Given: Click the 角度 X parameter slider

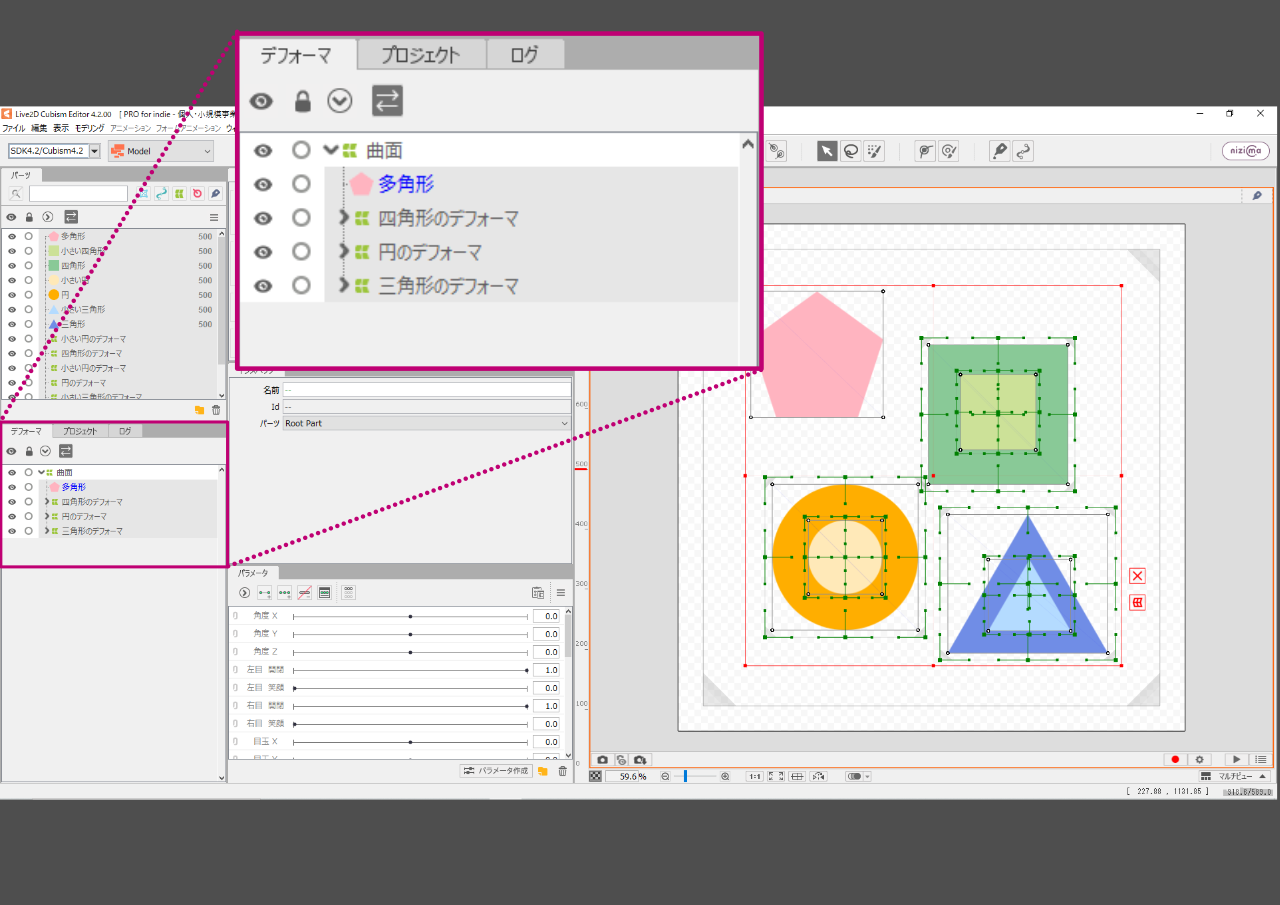Looking at the screenshot, I should click(410, 616).
